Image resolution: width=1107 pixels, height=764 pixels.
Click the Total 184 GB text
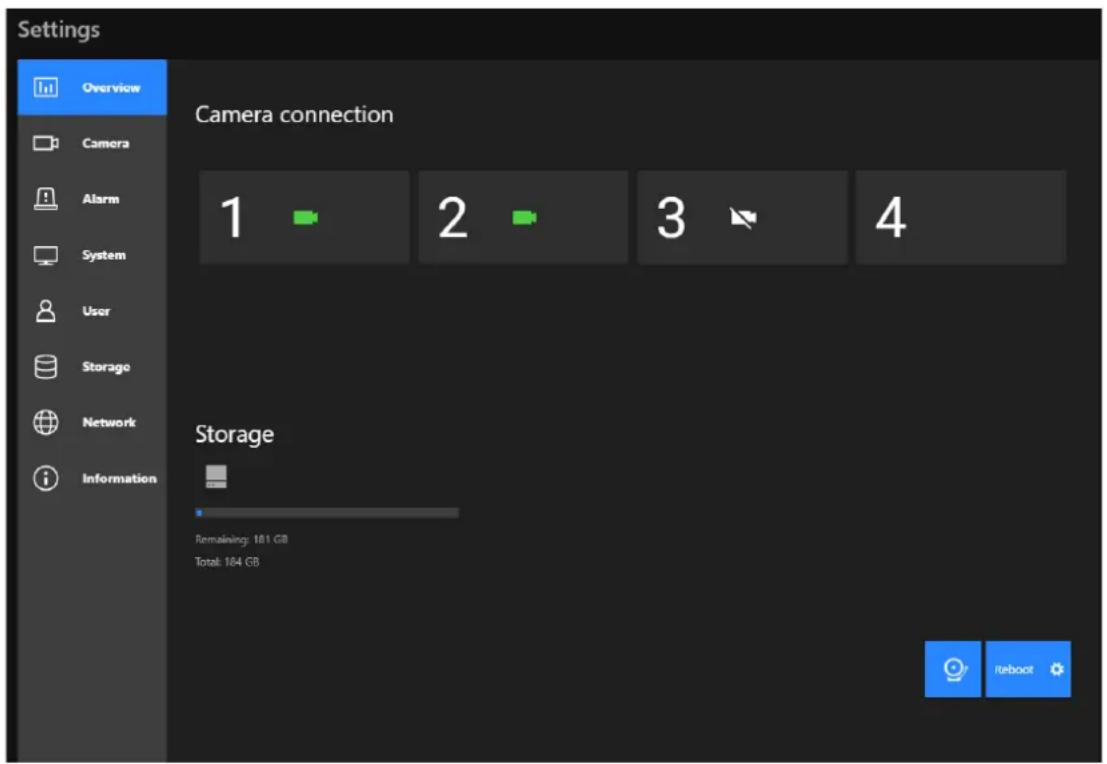[227, 562]
